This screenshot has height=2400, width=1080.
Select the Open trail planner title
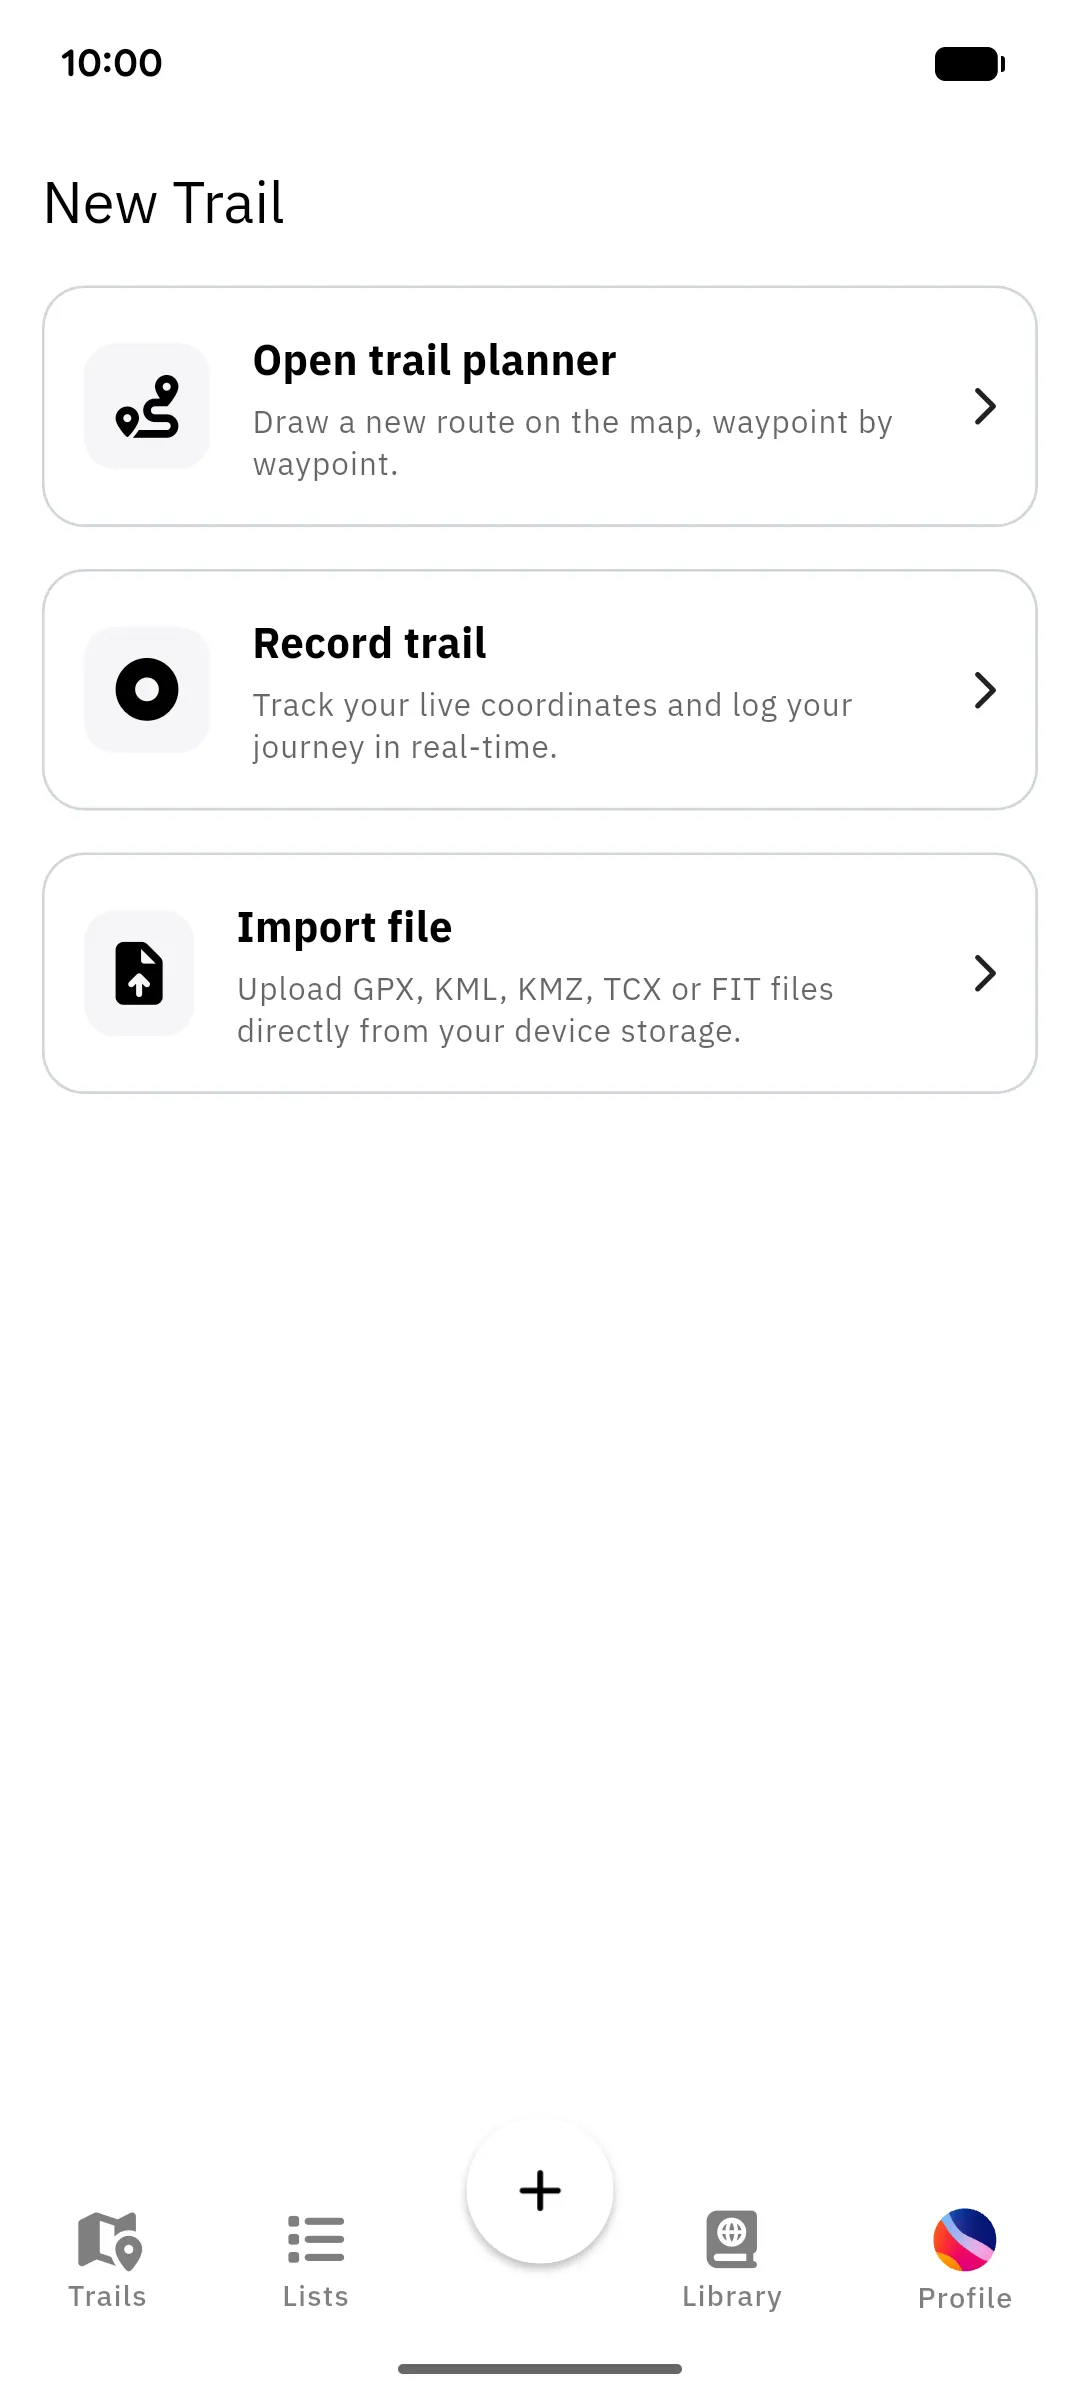(434, 361)
